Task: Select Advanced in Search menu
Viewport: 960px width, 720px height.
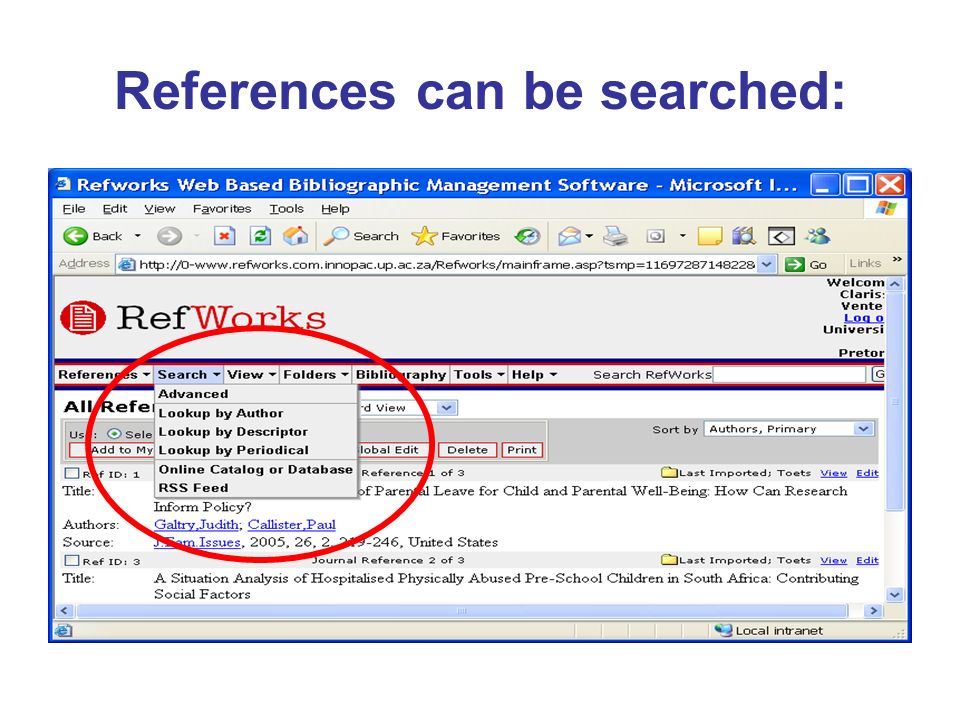Action: [x=255, y=394]
